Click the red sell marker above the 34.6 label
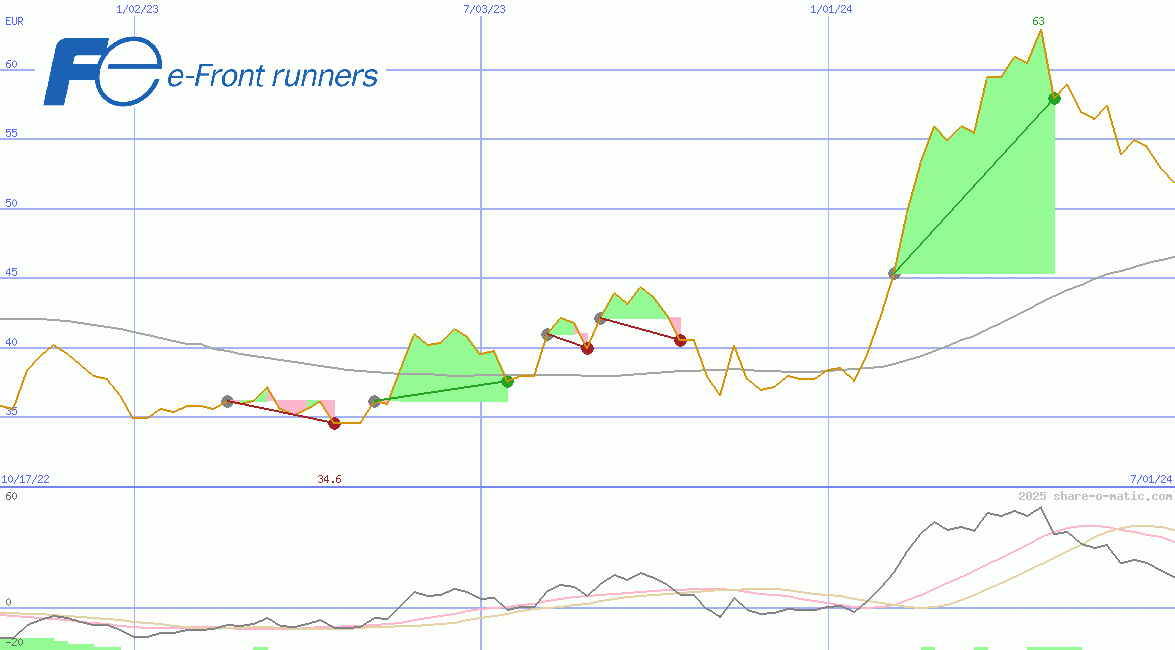The height and width of the screenshot is (650, 1175). (x=334, y=423)
